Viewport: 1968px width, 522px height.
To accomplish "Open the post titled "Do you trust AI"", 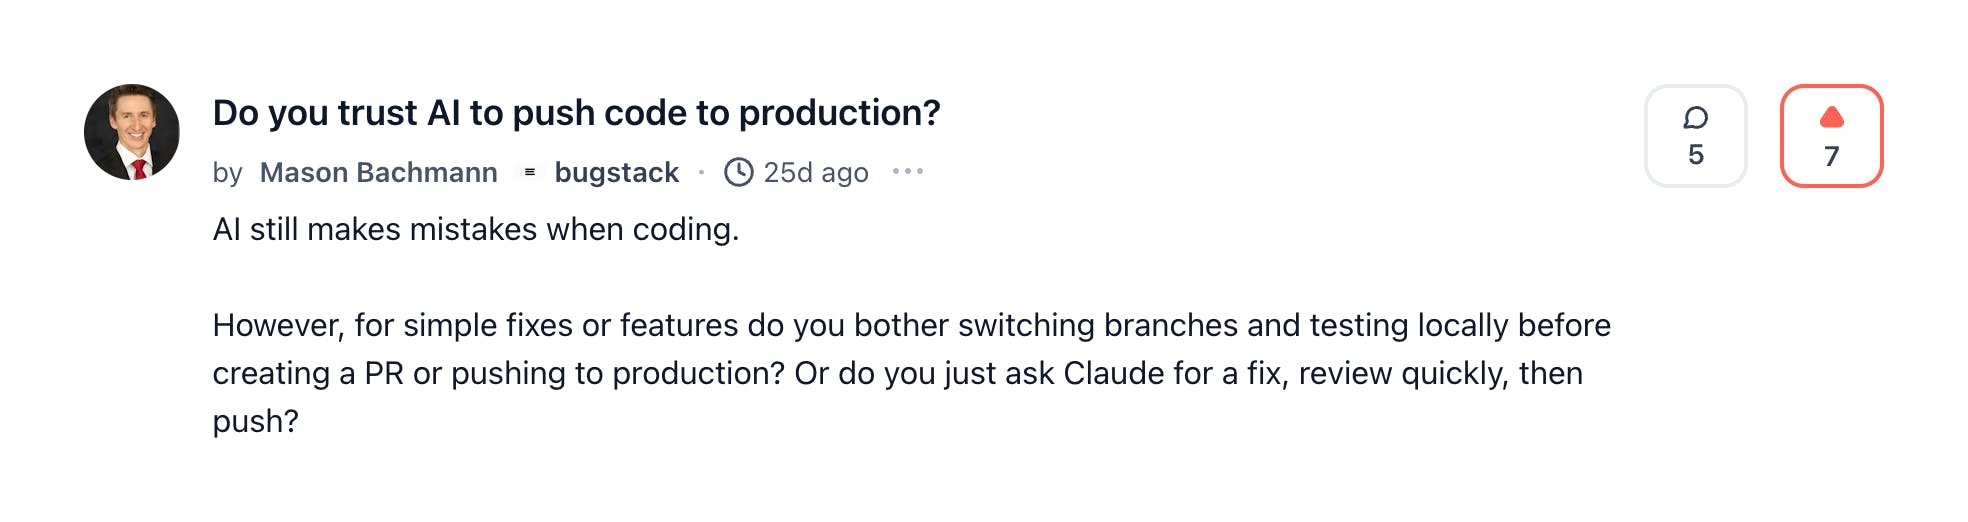I will point(576,113).
